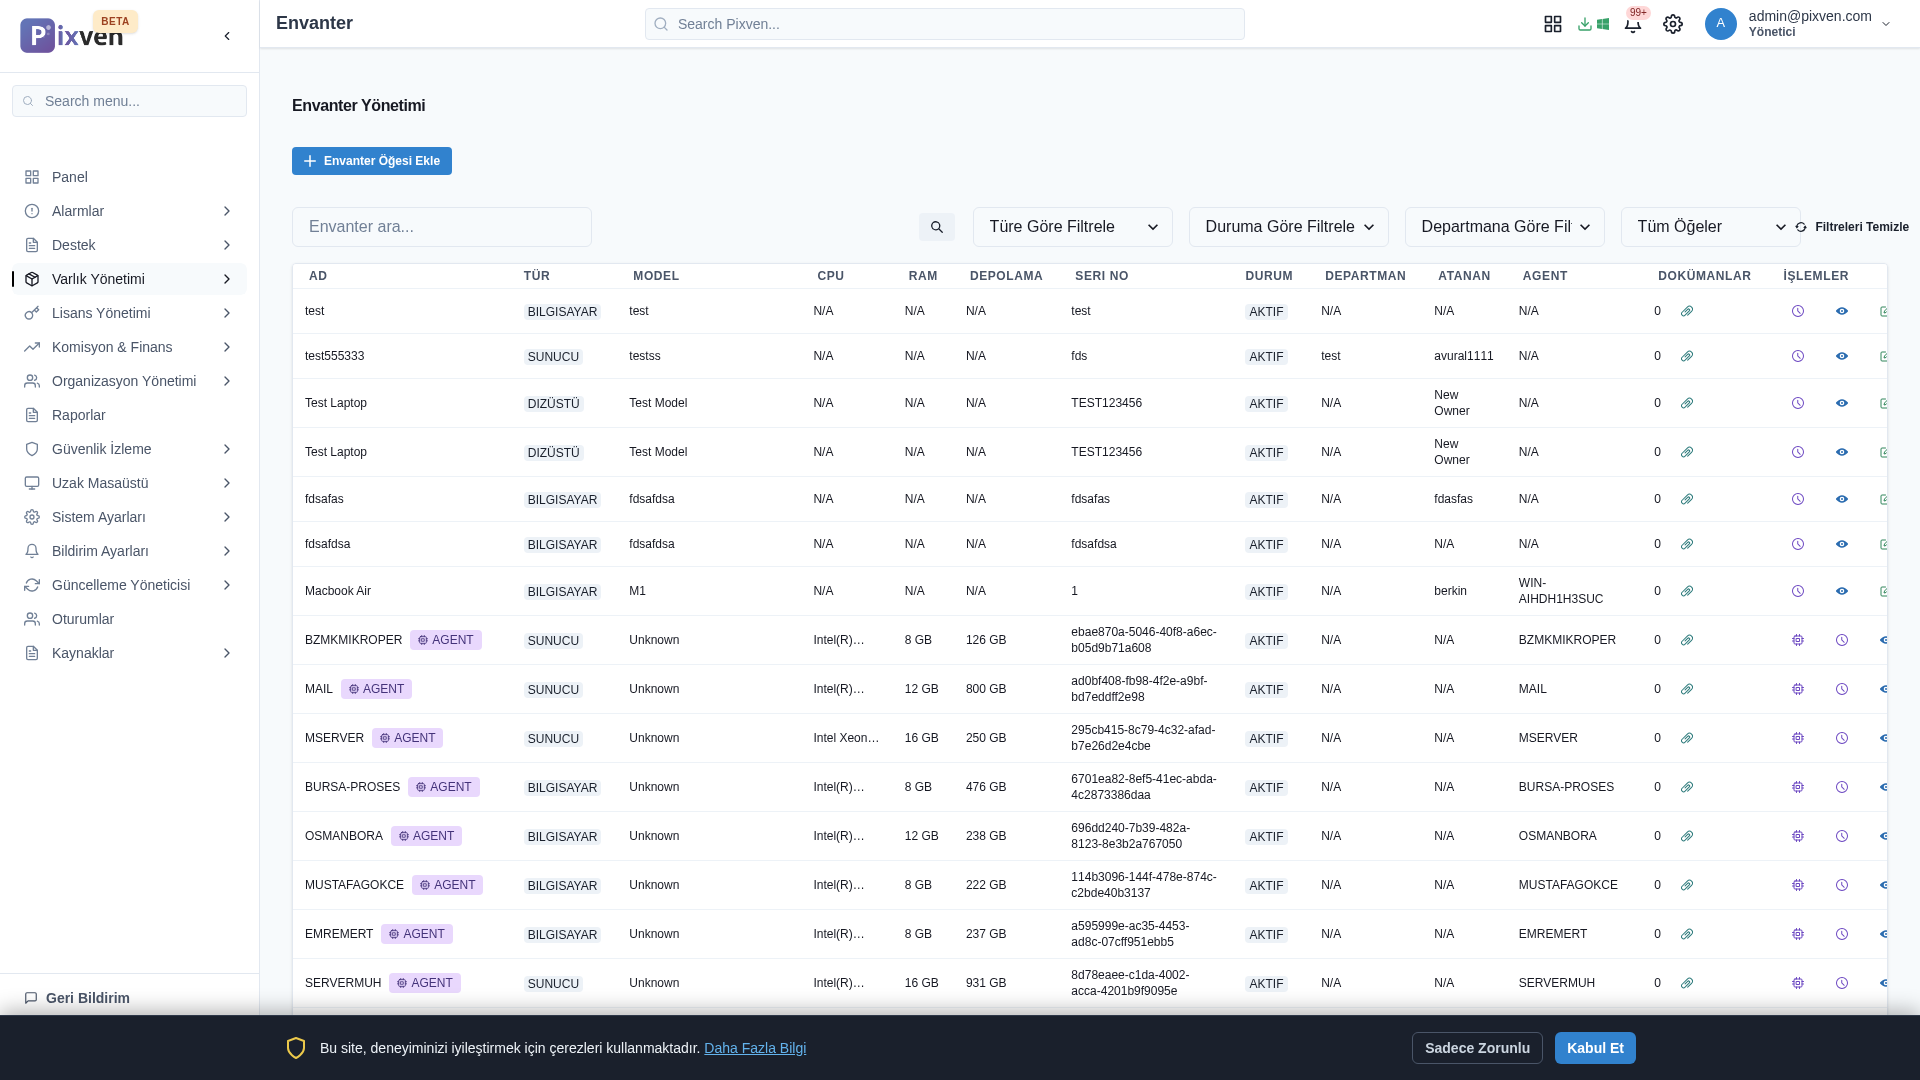Toggle view eye icon for test row
This screenshot has width=1920, height=1080.
tap(1842, 311)
